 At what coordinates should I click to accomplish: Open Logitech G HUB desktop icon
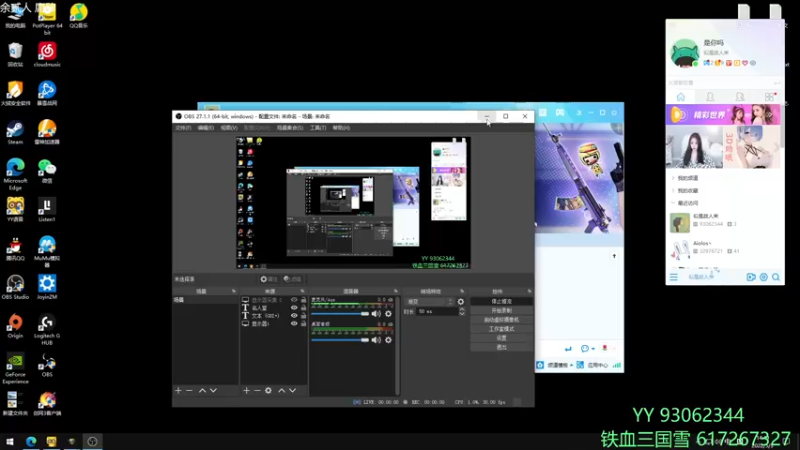pos(47,330)
